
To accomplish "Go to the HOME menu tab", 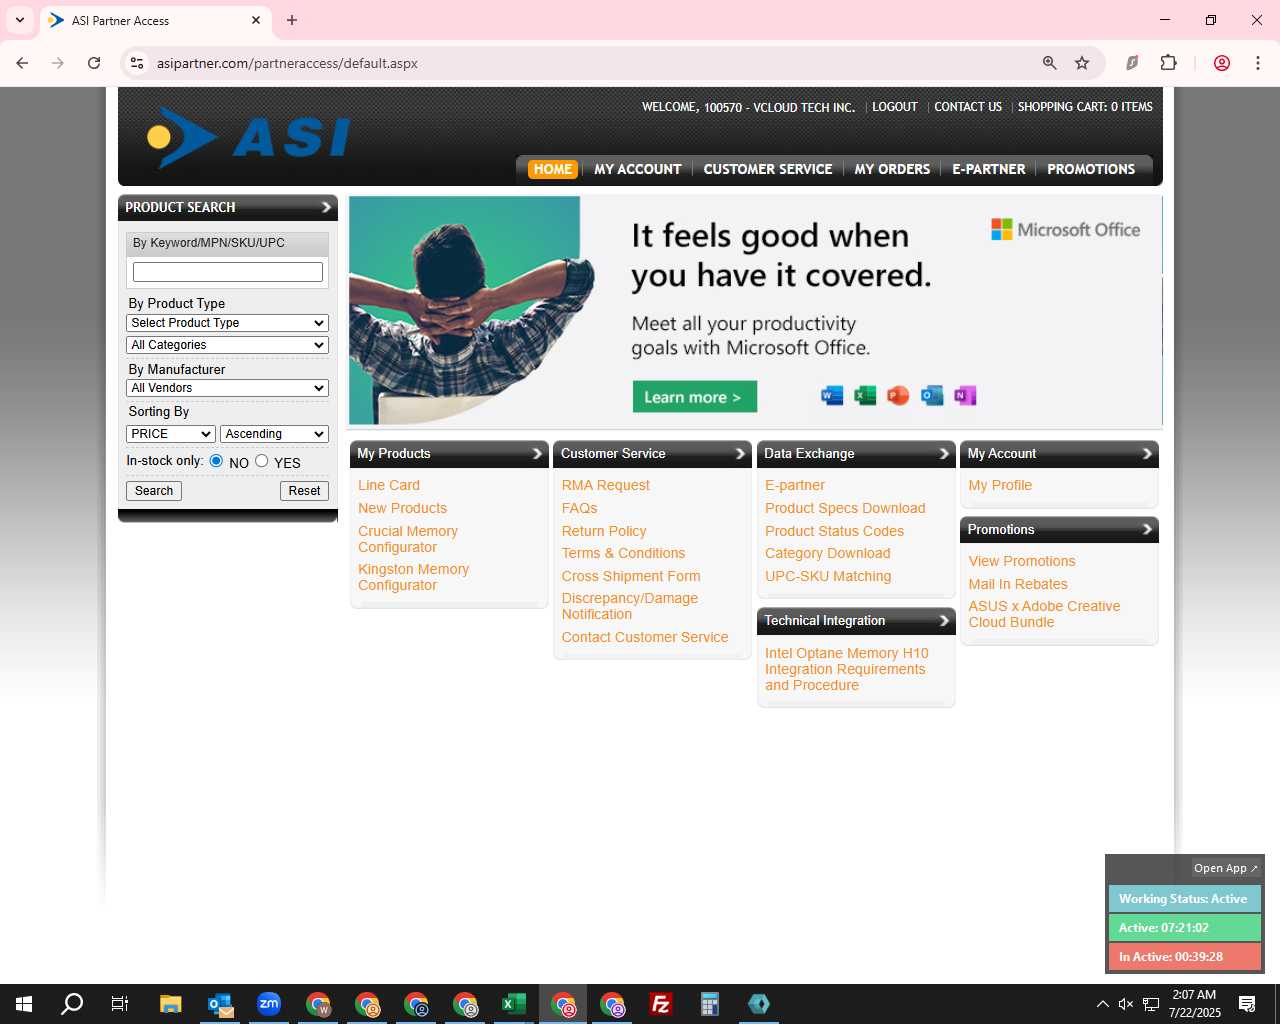I will click(x=553, y=169).
